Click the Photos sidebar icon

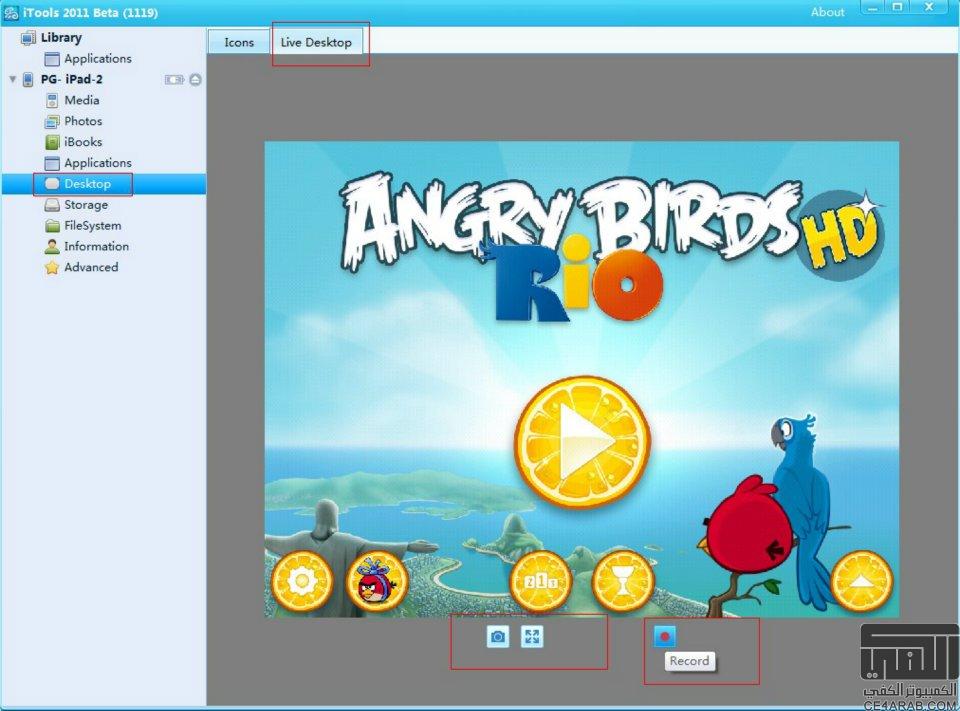click(52, 121)
